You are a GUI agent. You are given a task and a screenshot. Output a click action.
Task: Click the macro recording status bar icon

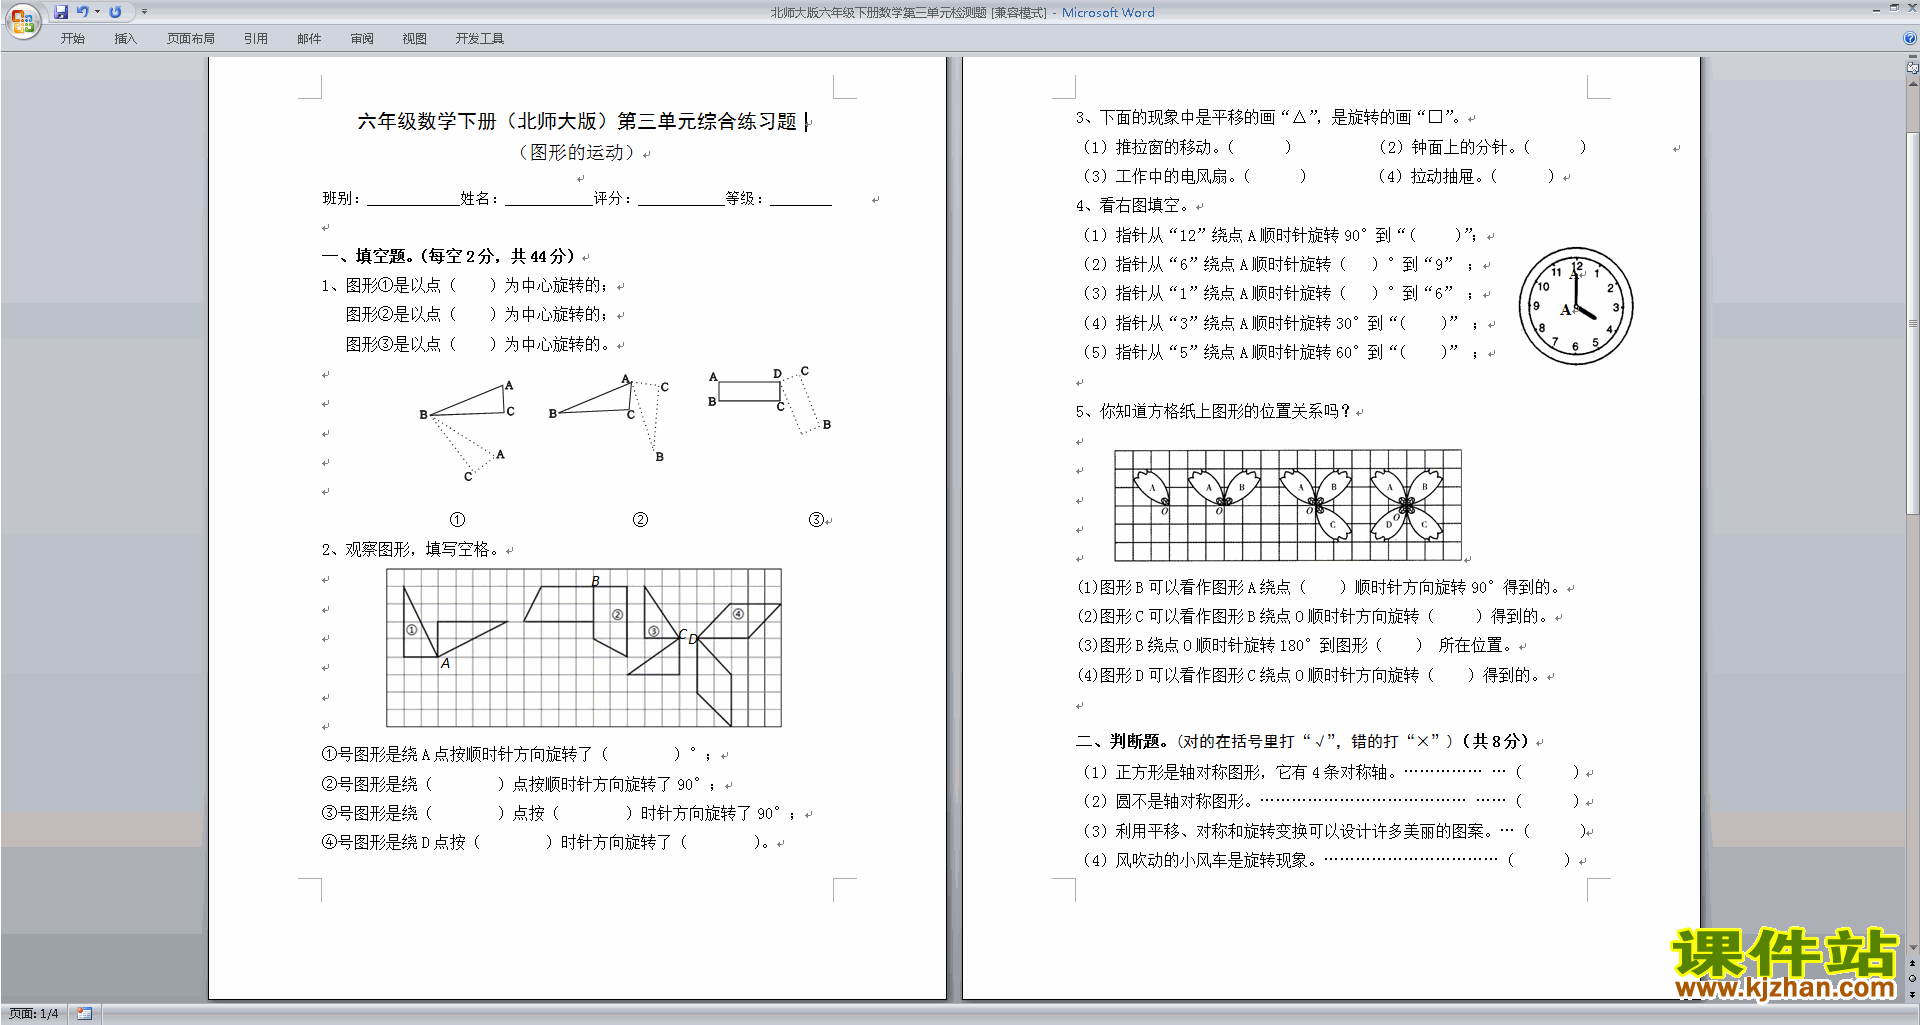click(x=84, y=1014)
